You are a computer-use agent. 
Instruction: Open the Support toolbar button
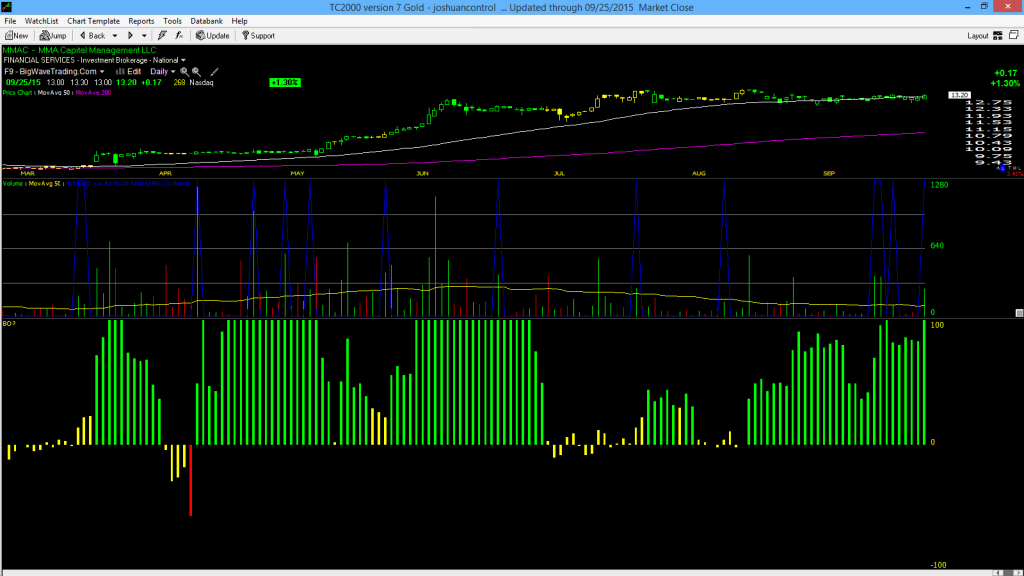pyautogui.click(x=258, y=36)
